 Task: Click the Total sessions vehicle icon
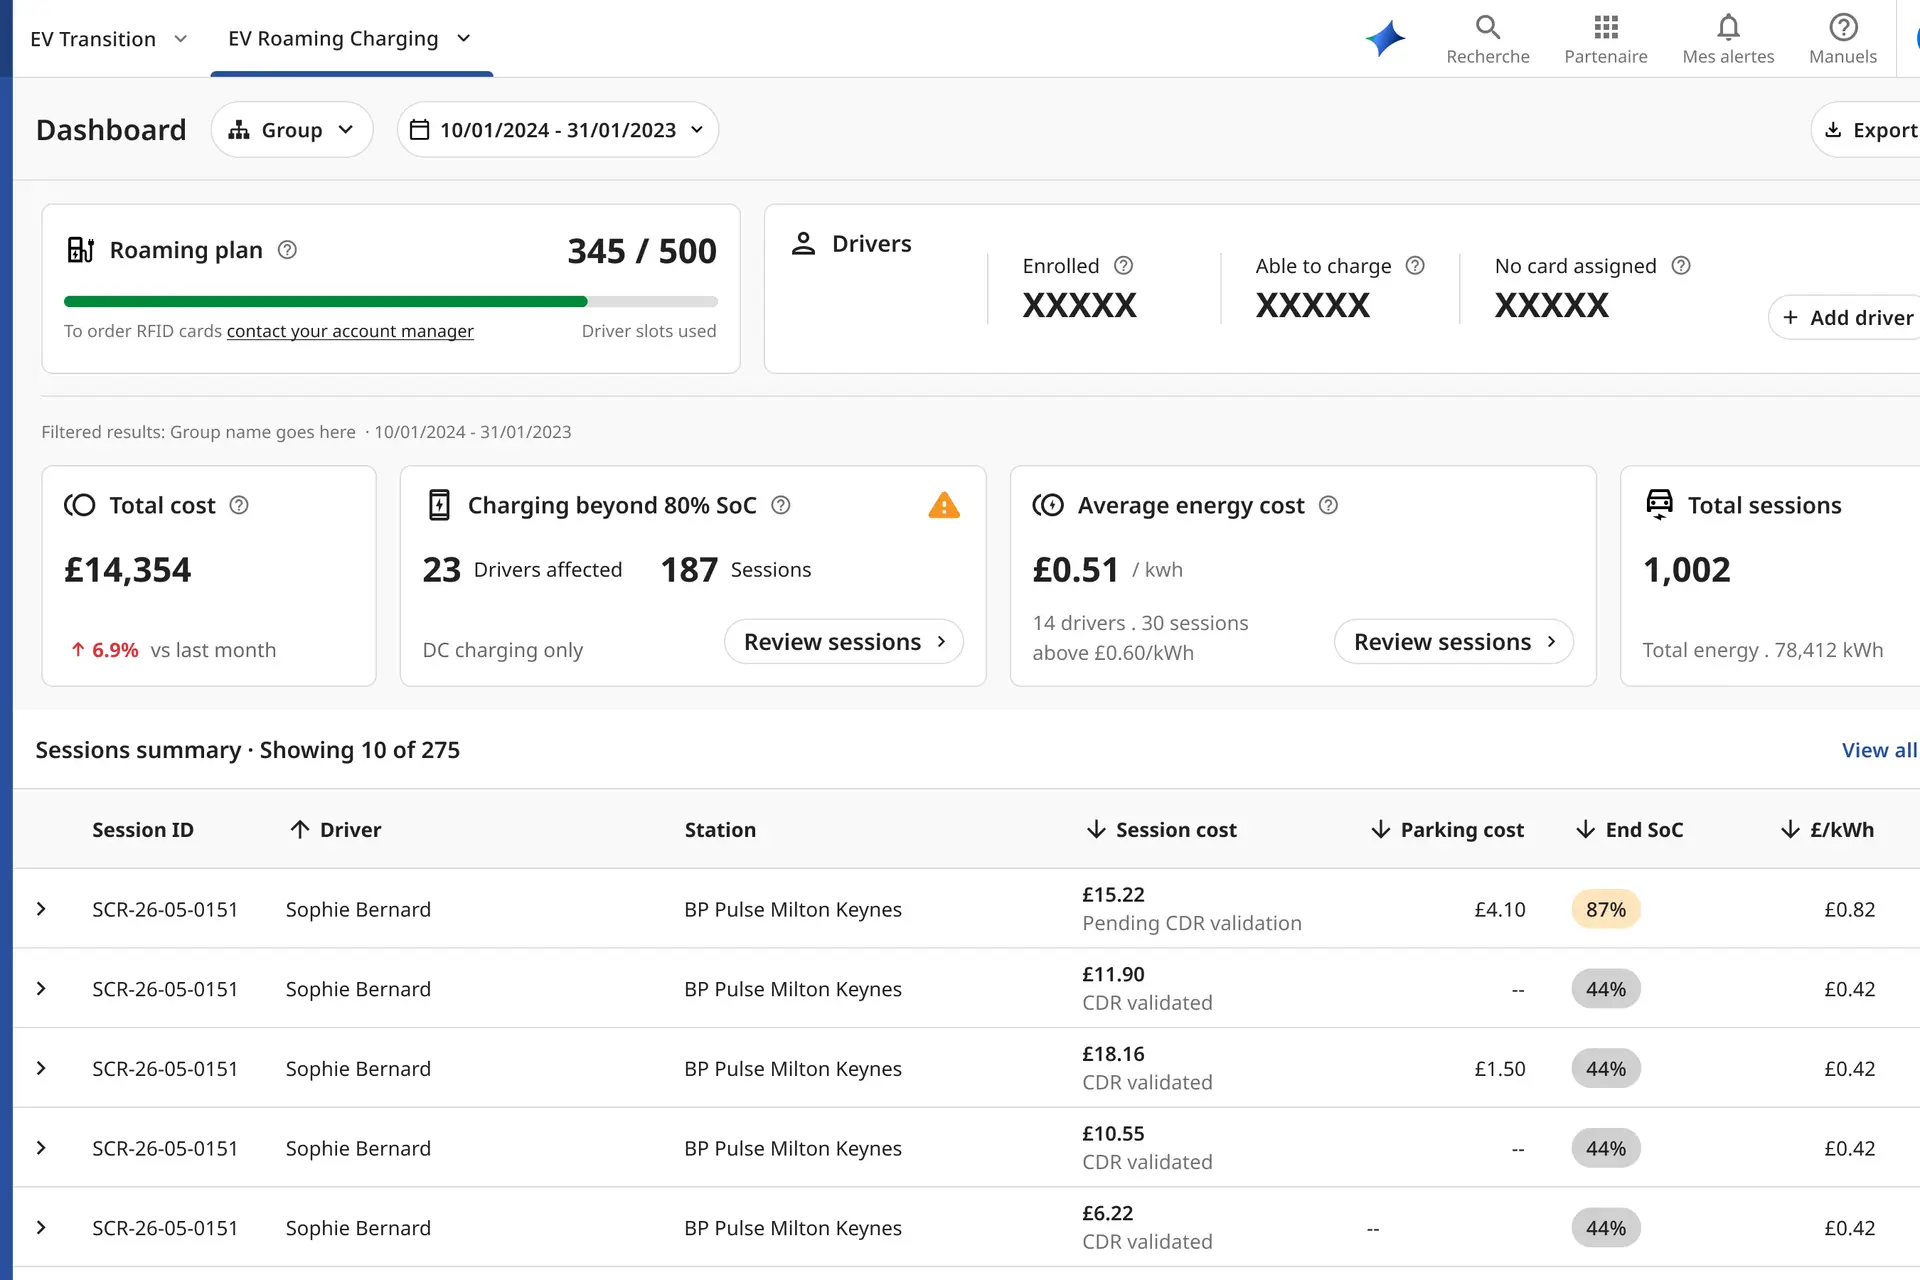(x=1659, y=505)
